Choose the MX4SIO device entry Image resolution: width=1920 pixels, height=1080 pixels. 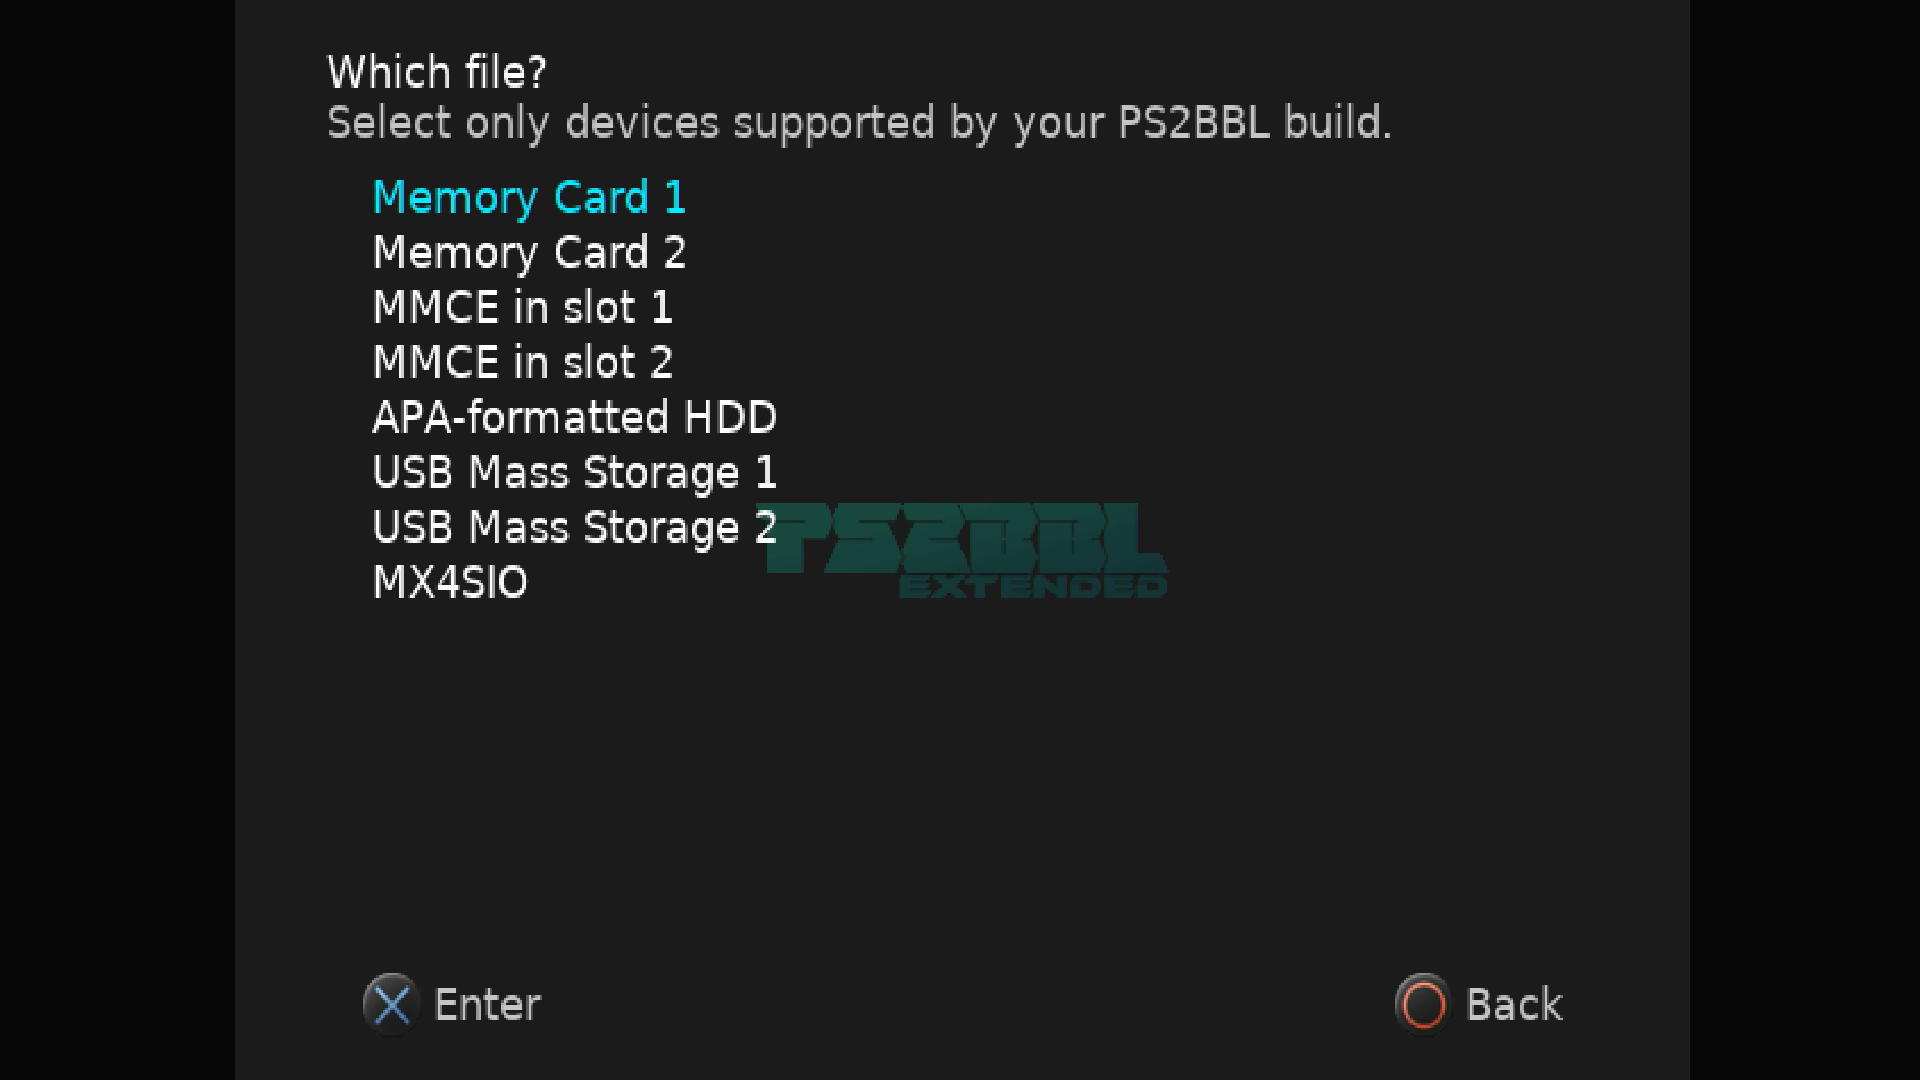(x=449, y=583)
